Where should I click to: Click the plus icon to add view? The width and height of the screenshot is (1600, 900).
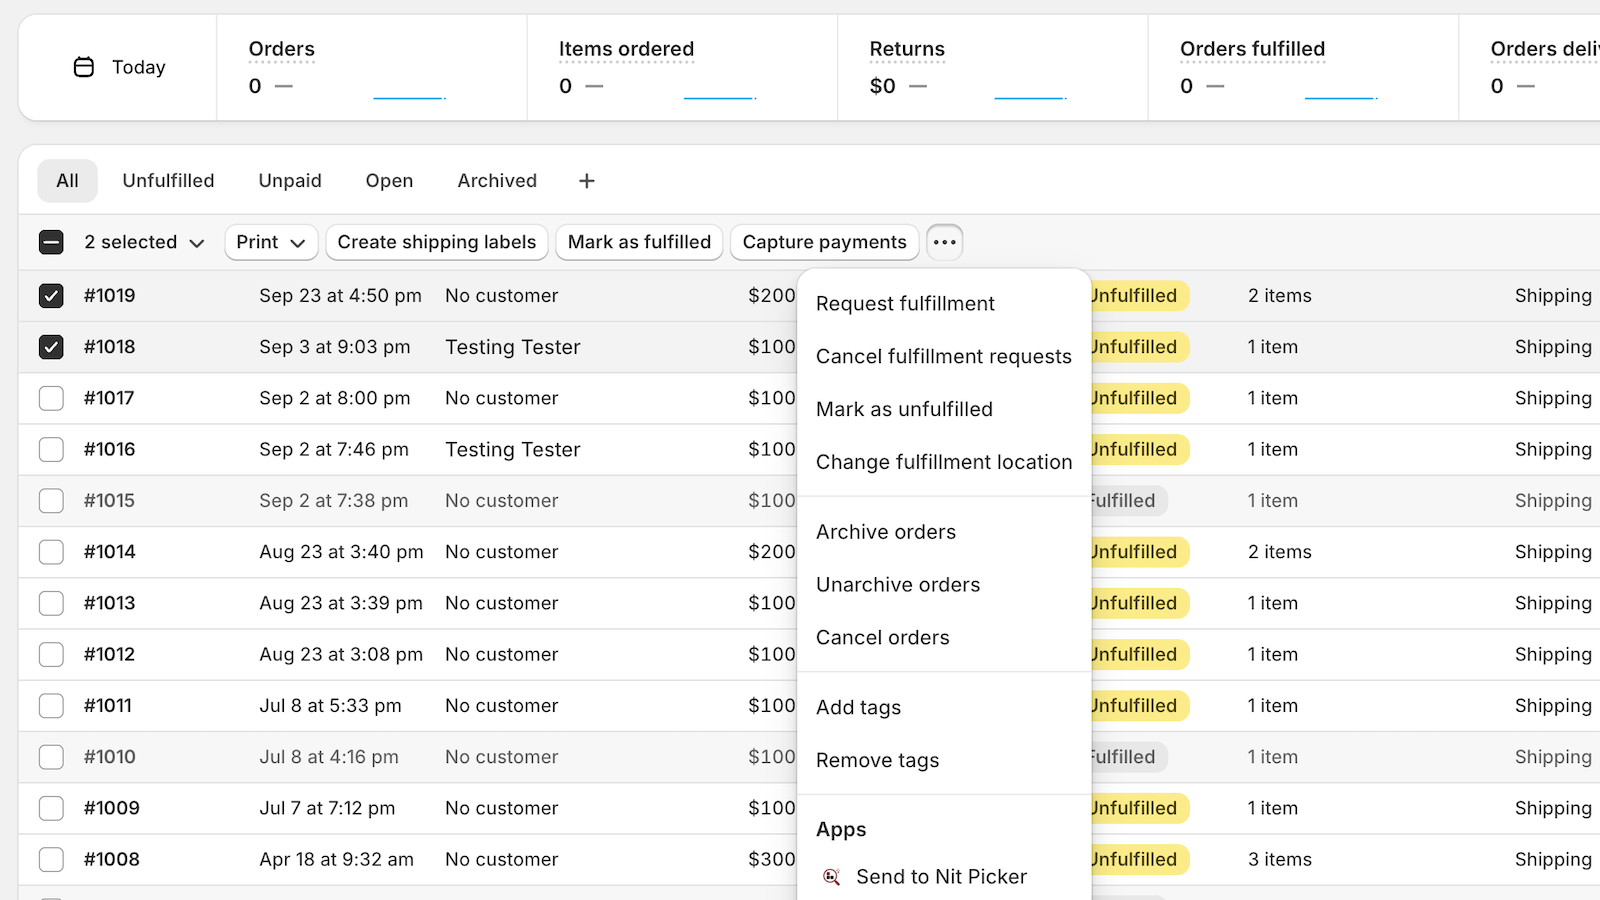point(587,181)
